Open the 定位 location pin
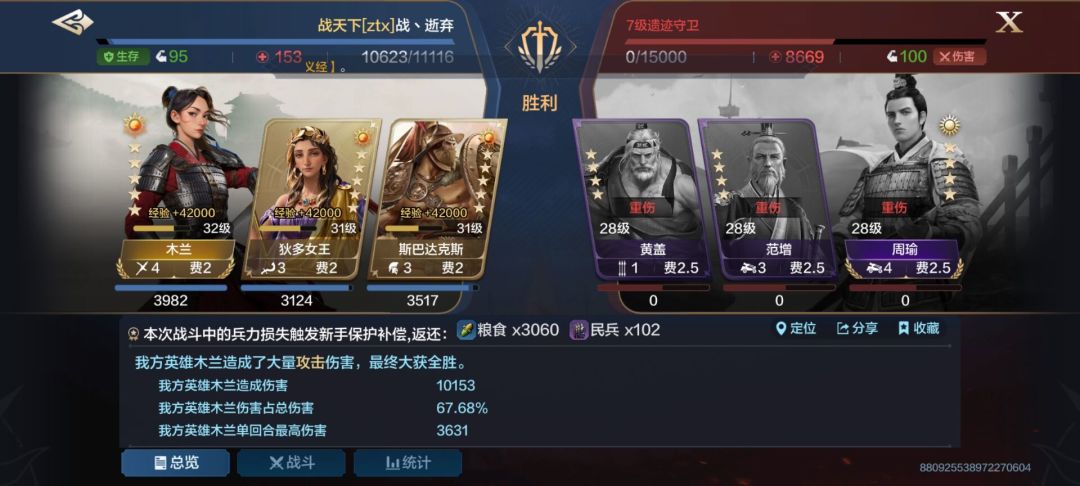 (x=796, y=328)
